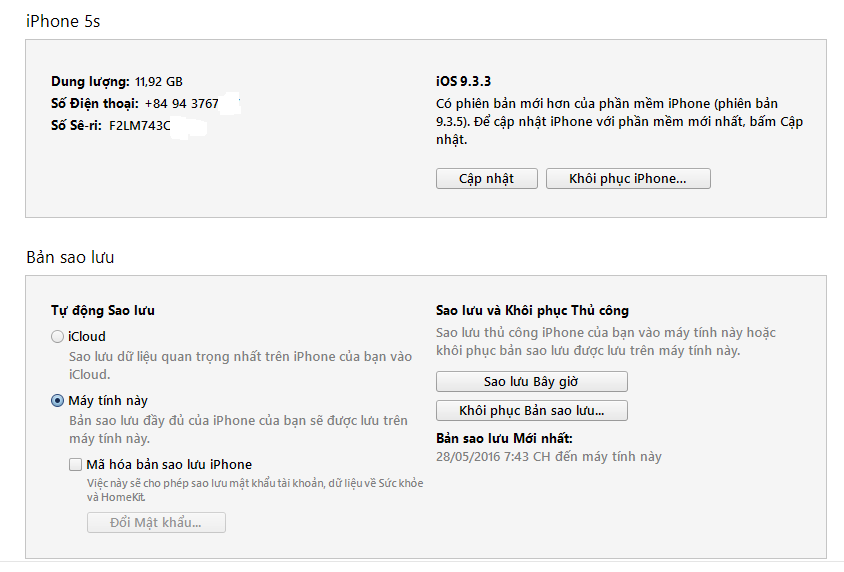The image size is (844, 572).
Task: Select the iCloud backup radio option
Action: [58, 337]
